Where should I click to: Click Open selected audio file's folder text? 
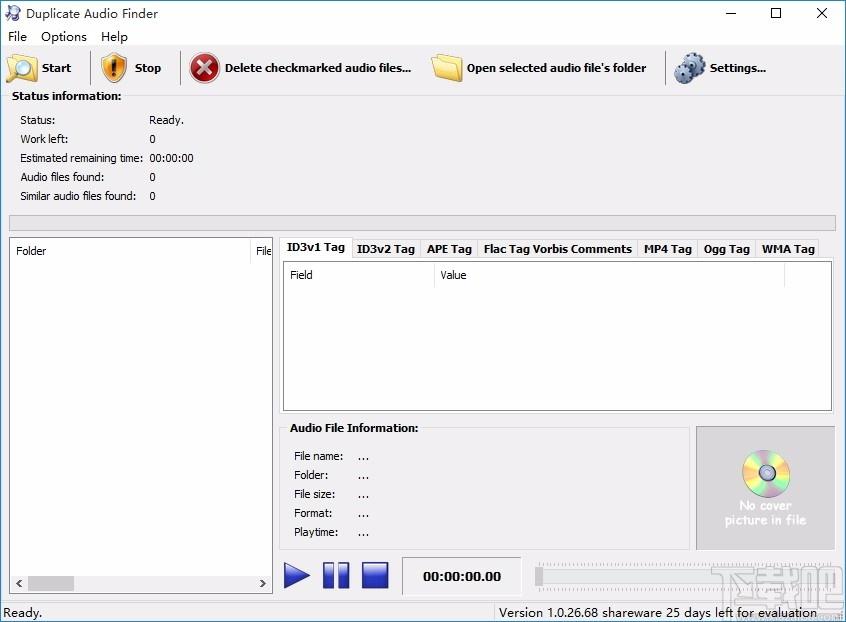[556, 68]
